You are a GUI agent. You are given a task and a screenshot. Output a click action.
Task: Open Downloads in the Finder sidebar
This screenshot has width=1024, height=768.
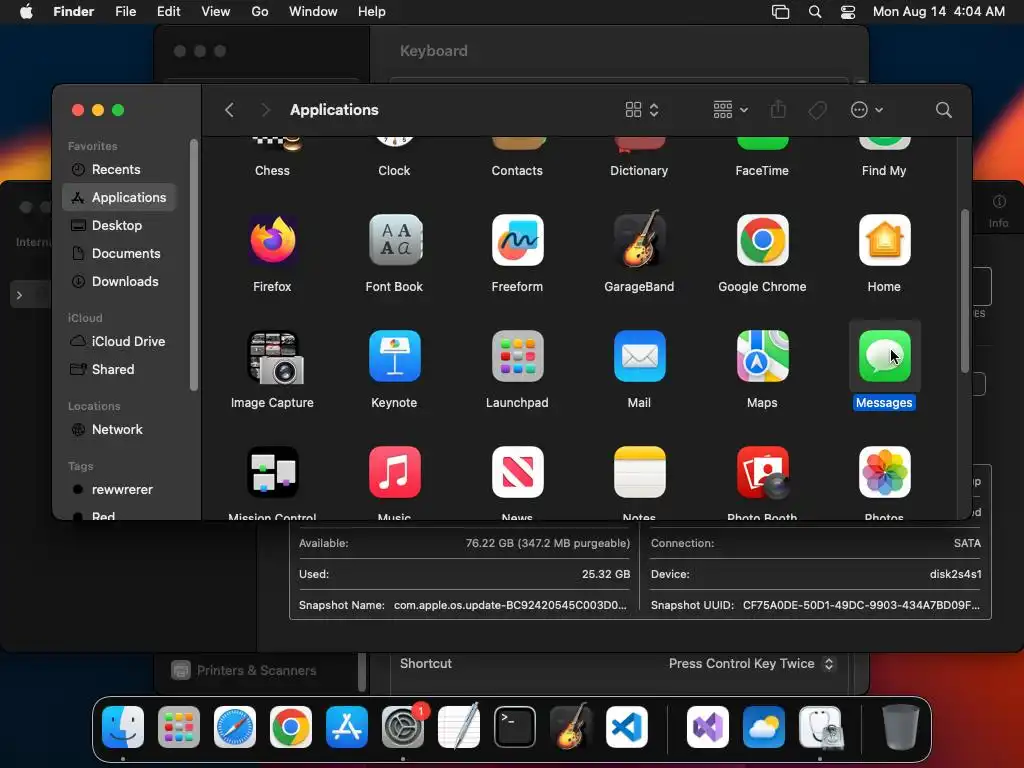119,281
